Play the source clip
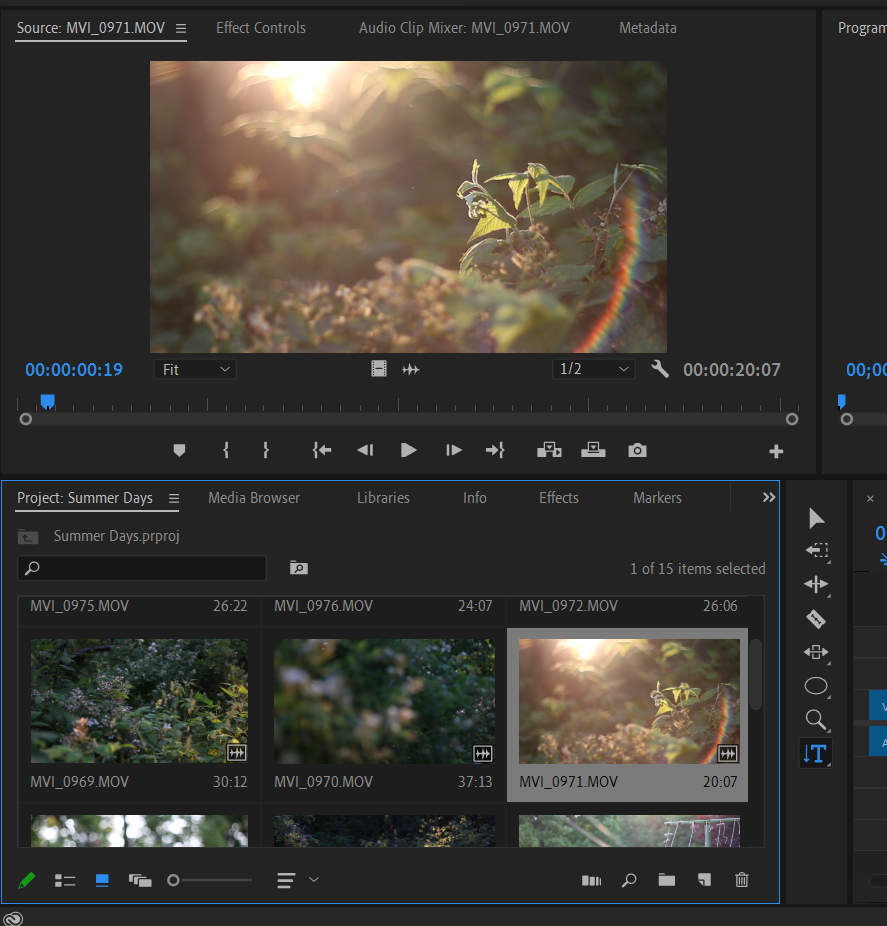The image size is (887, 926). click(408, 451)
